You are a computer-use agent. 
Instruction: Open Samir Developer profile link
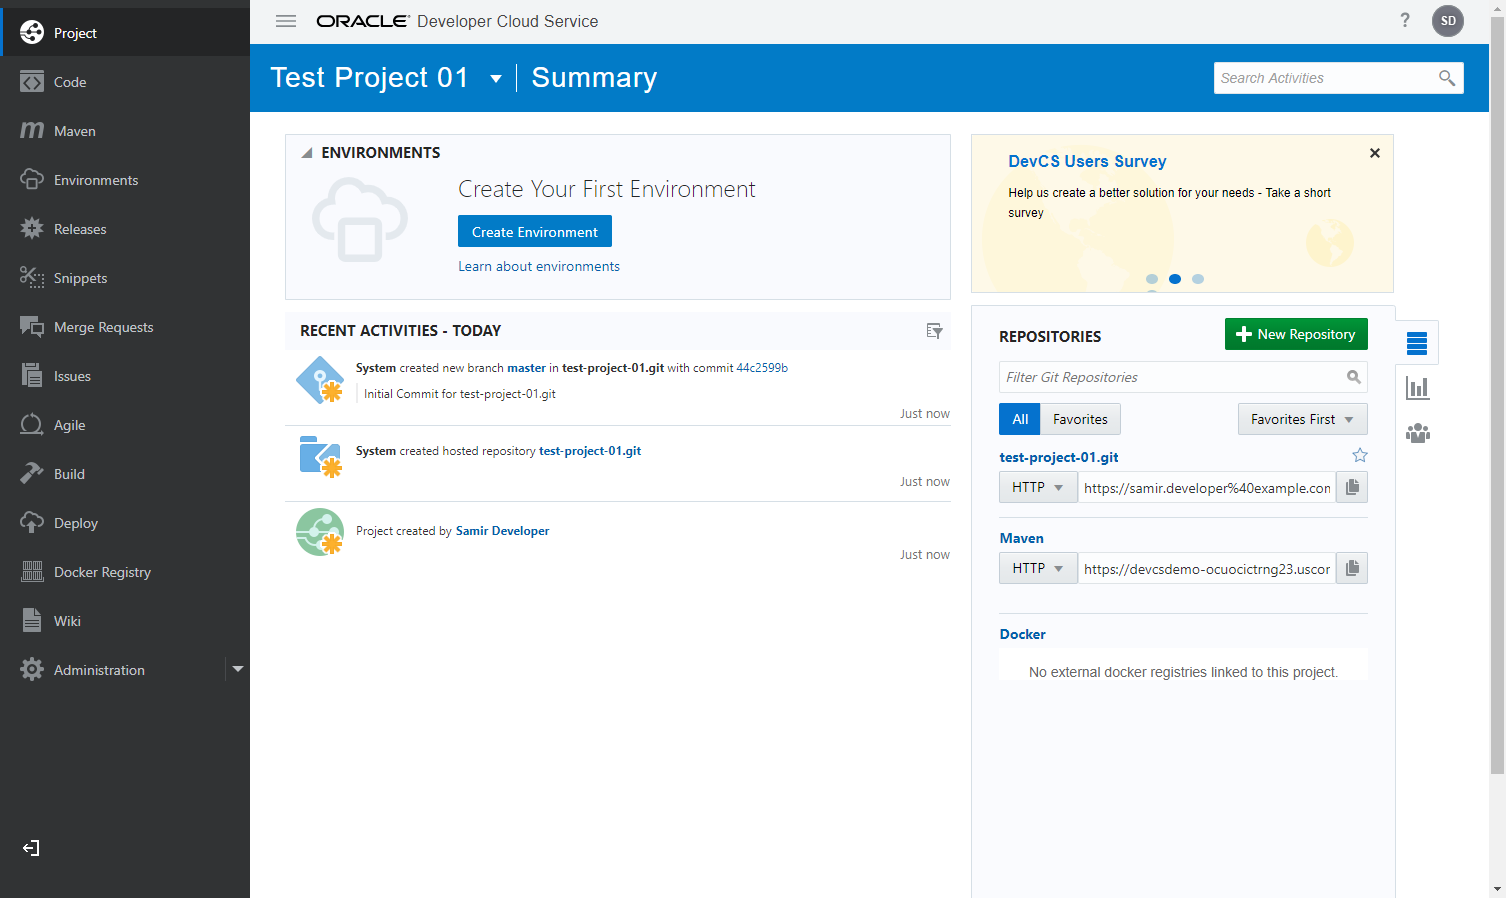(x=502, y=531)
